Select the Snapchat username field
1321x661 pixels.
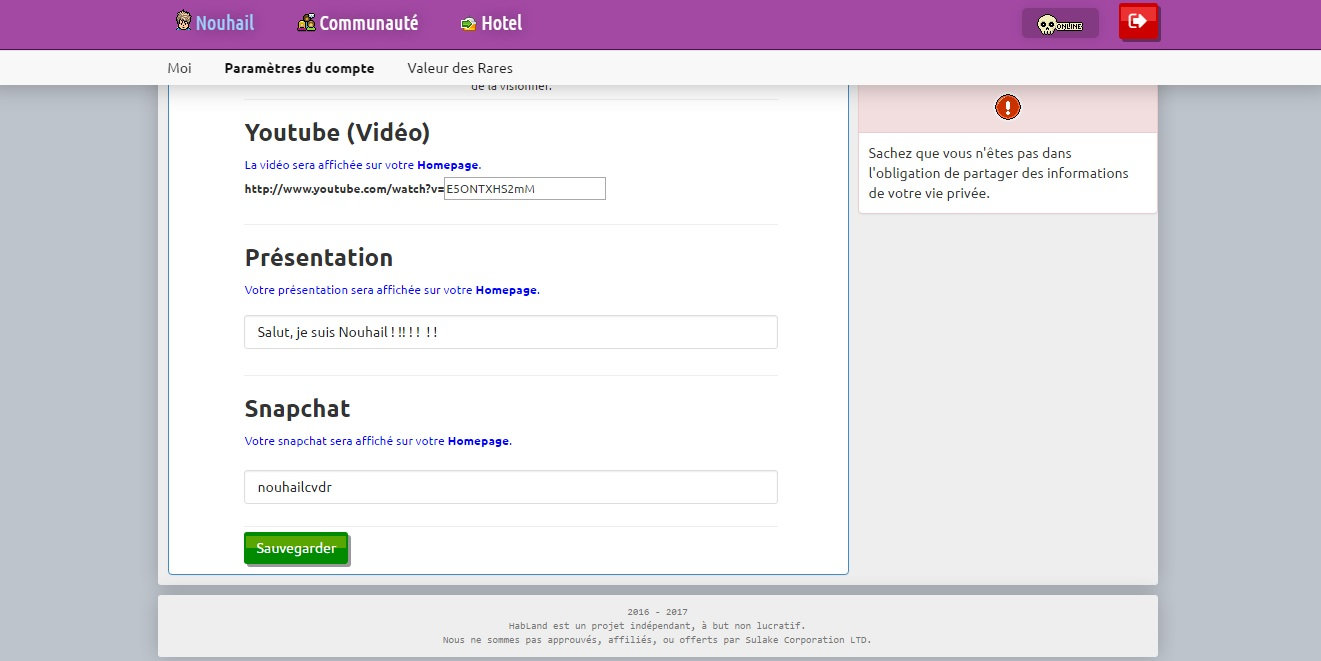point(510,487)
